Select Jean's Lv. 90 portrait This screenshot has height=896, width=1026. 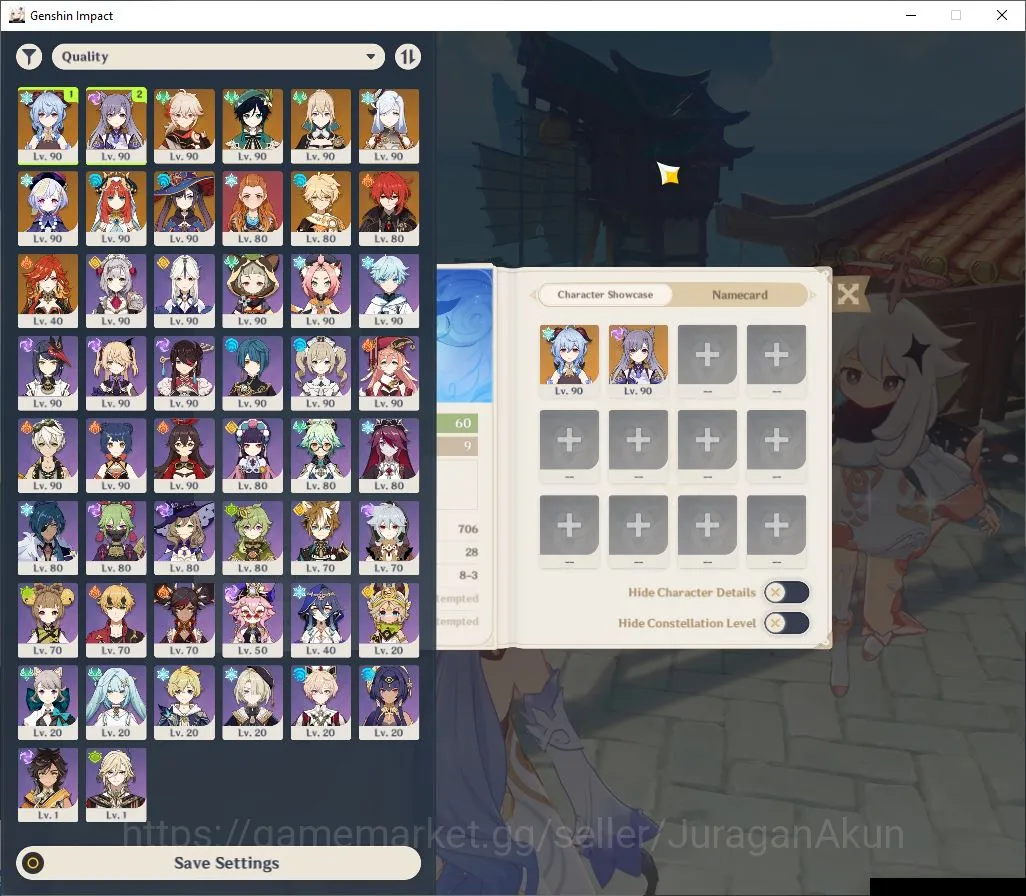321,126
